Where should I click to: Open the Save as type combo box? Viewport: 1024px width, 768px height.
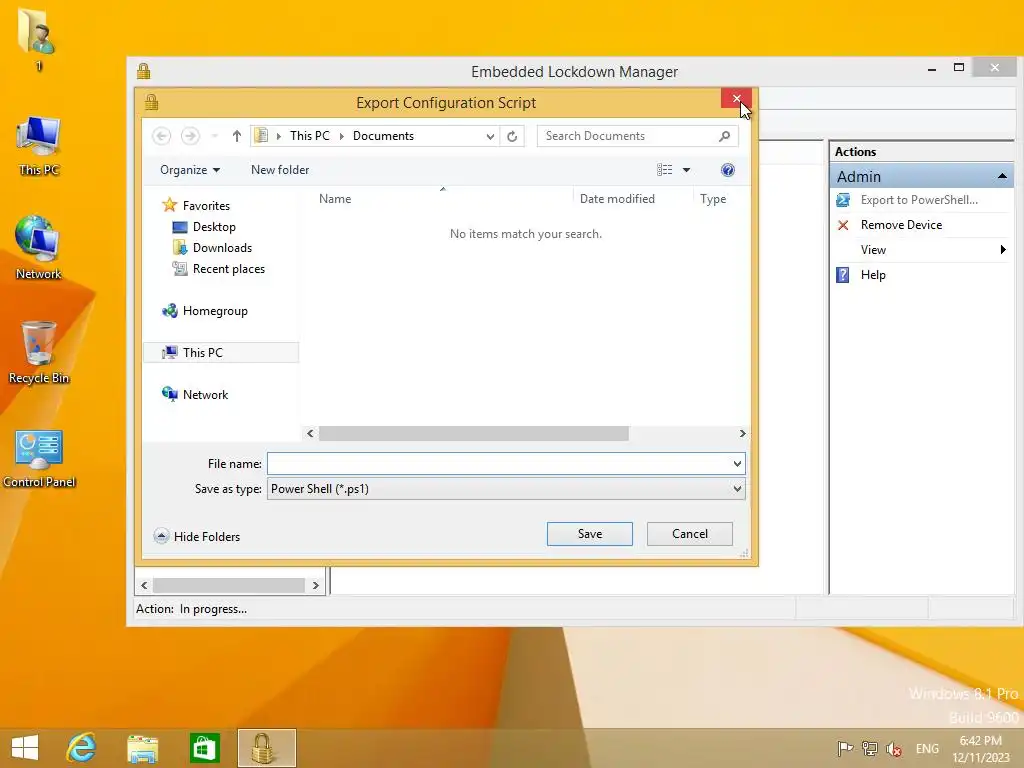[x=506, y=488]
